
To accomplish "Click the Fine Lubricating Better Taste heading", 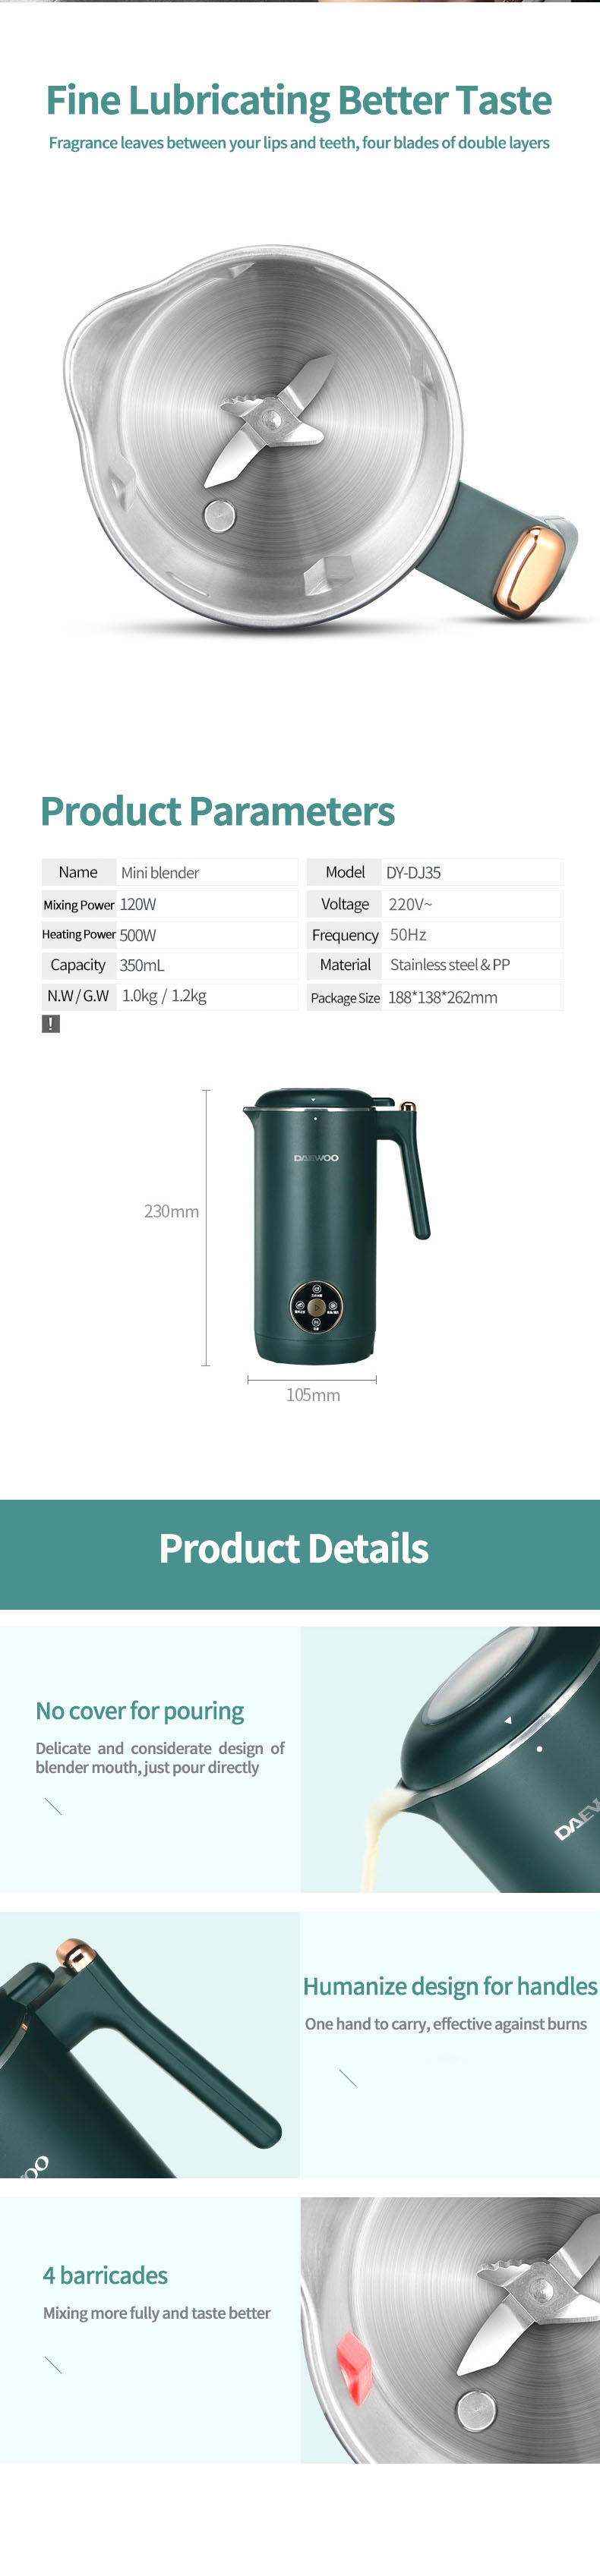I will 299,100.
